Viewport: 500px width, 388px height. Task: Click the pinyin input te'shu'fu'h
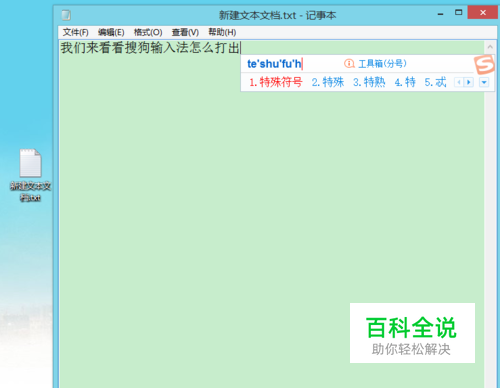click(274, 64)
